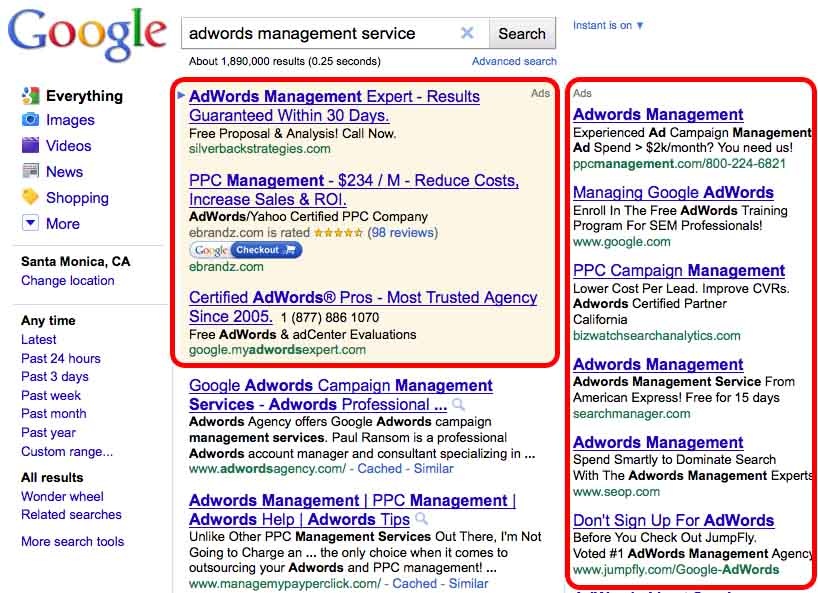Select News search category
The height and width of the screenshot is (593, 818).
coord(64,172)
